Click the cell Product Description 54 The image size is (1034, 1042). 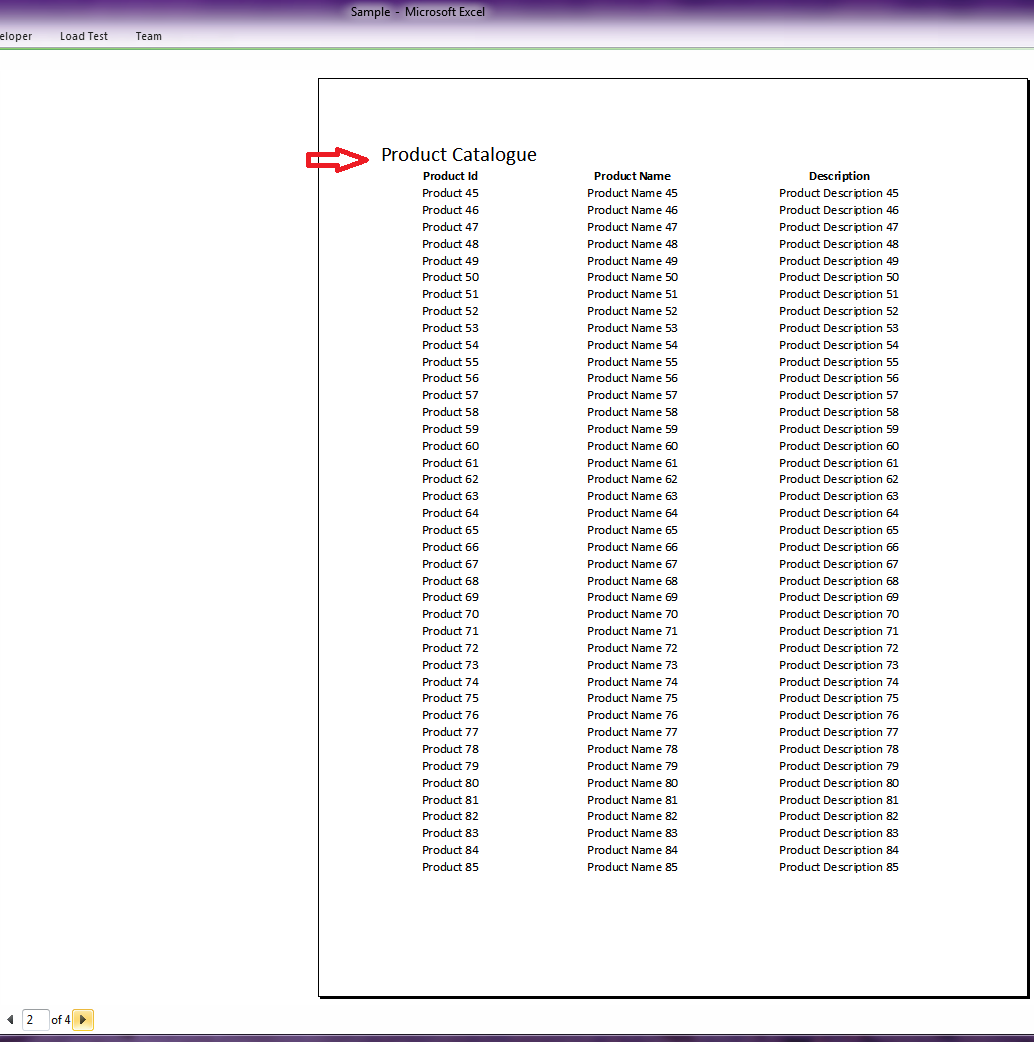(x=839, y=345)
